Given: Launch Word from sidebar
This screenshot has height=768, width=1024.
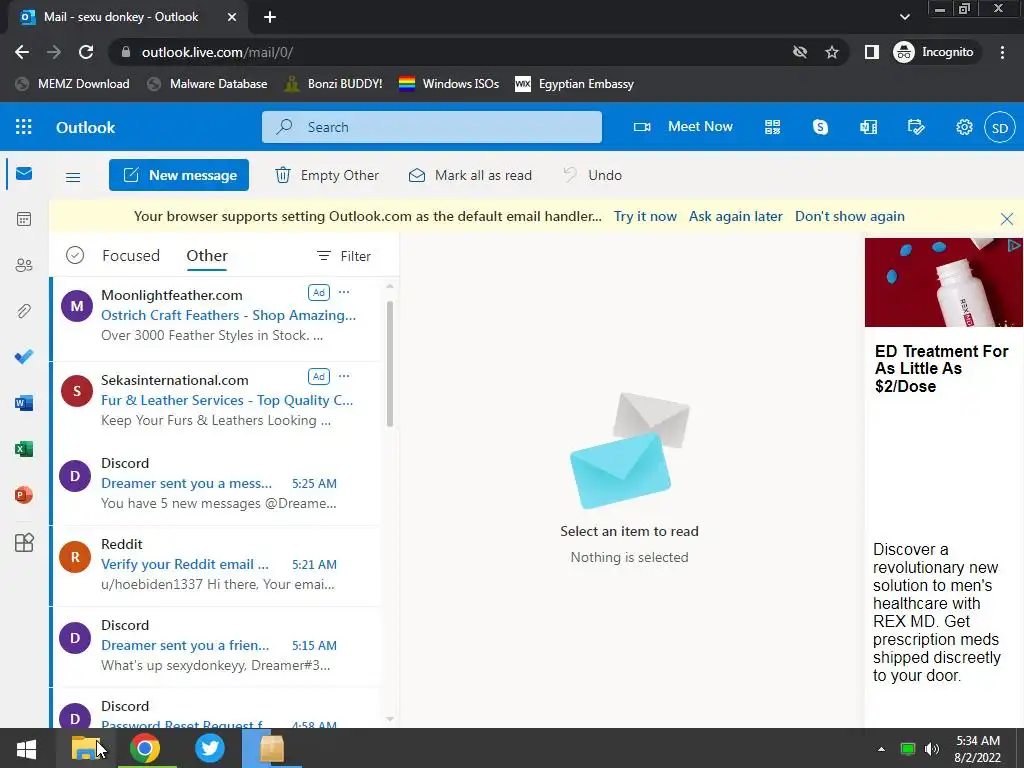Looking at the screenshot, I should [24, 403].
